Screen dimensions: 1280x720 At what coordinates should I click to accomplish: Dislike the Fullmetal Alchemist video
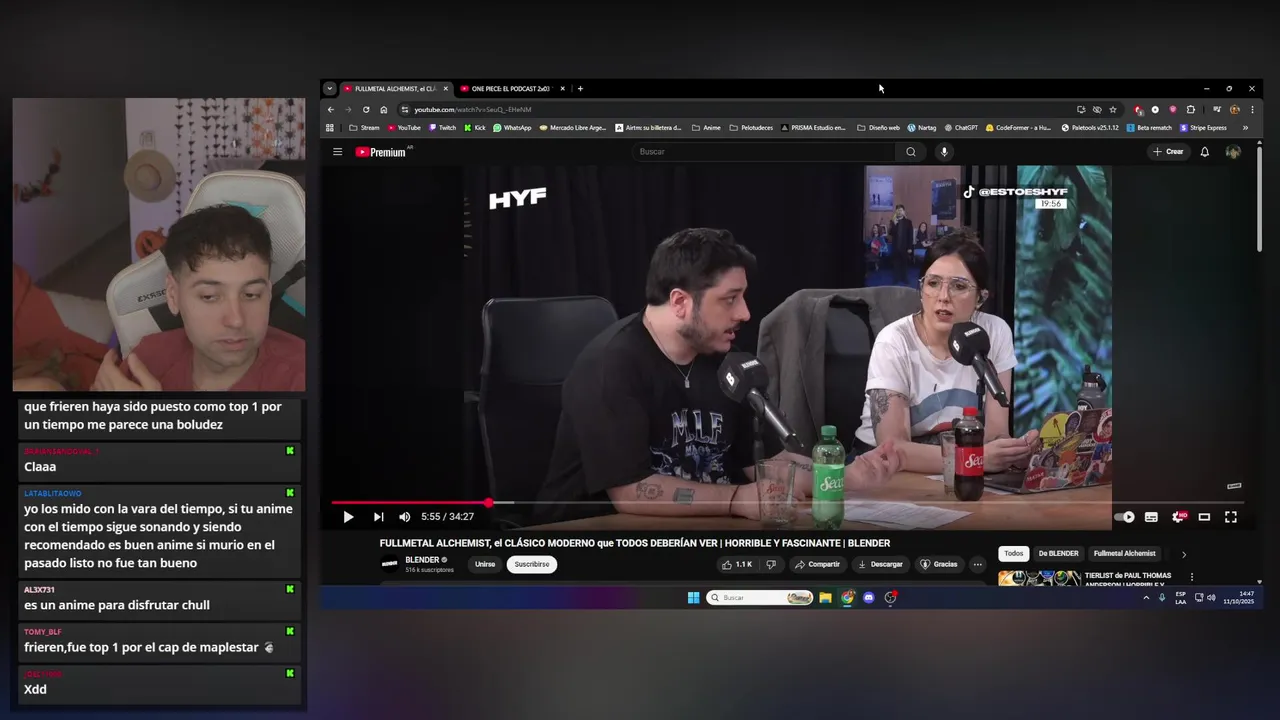[x=771, y=564]
